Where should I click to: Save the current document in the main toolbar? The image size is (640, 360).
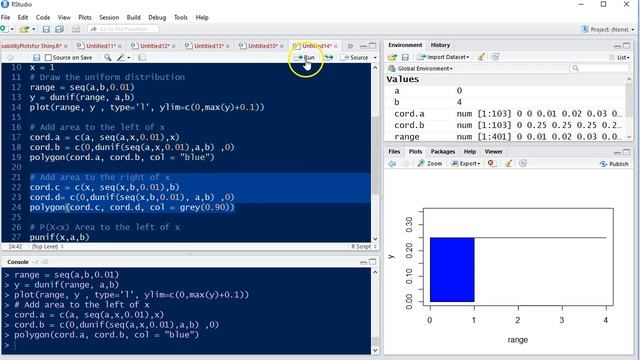[x=46, y=29]
